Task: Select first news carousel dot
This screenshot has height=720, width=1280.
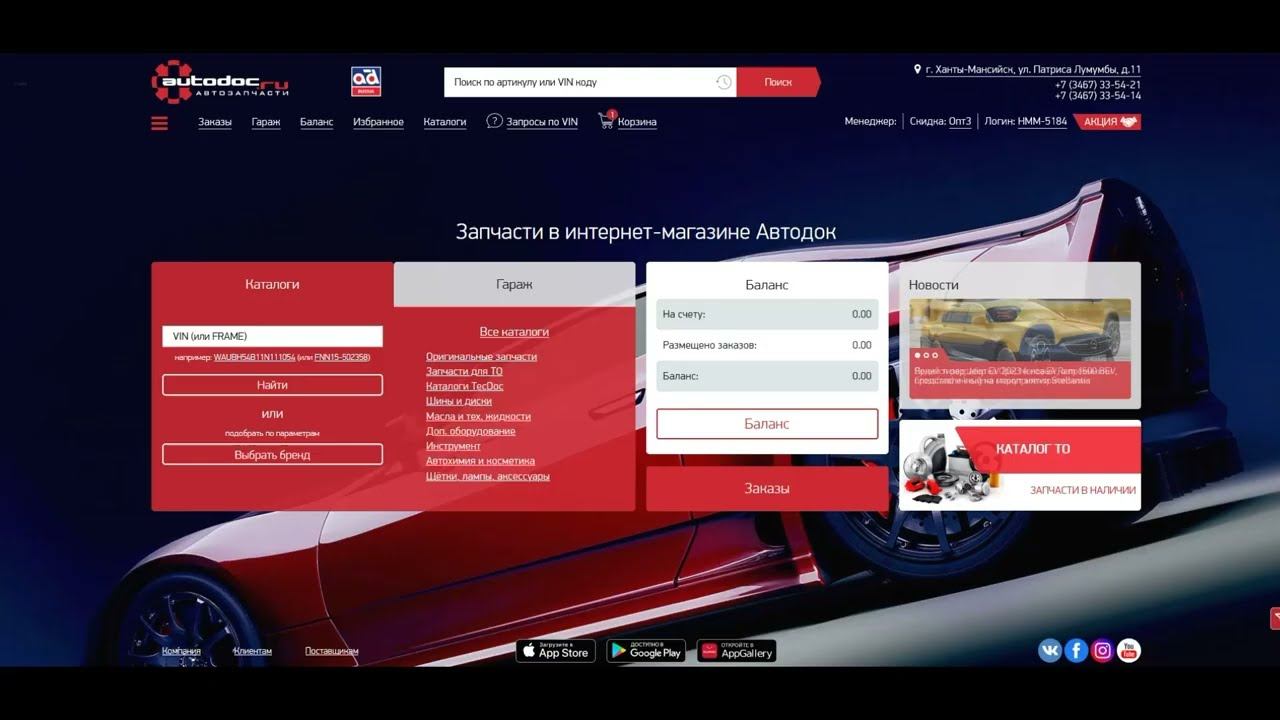Action: click(x=917, y=355)
